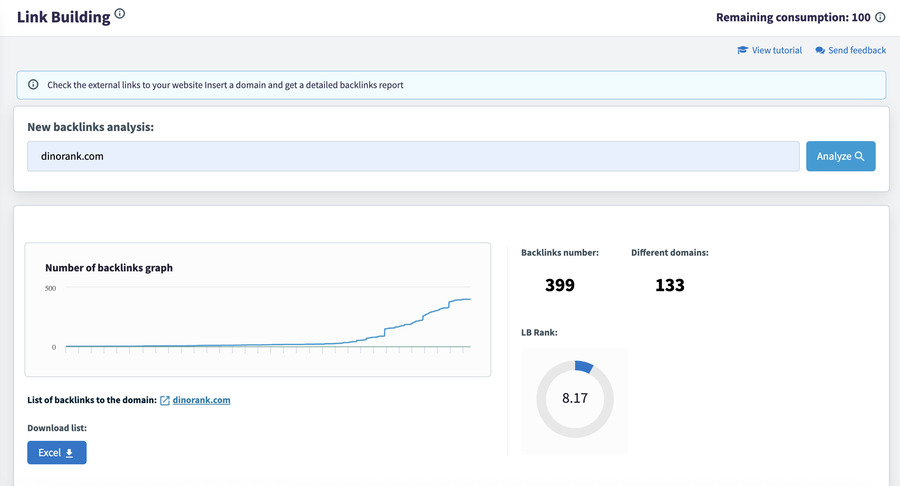Image resolution: width=900 pixels, height=486 pixels.
Task: Click the Number of backlinks graph title
Action: coord(109,267)
